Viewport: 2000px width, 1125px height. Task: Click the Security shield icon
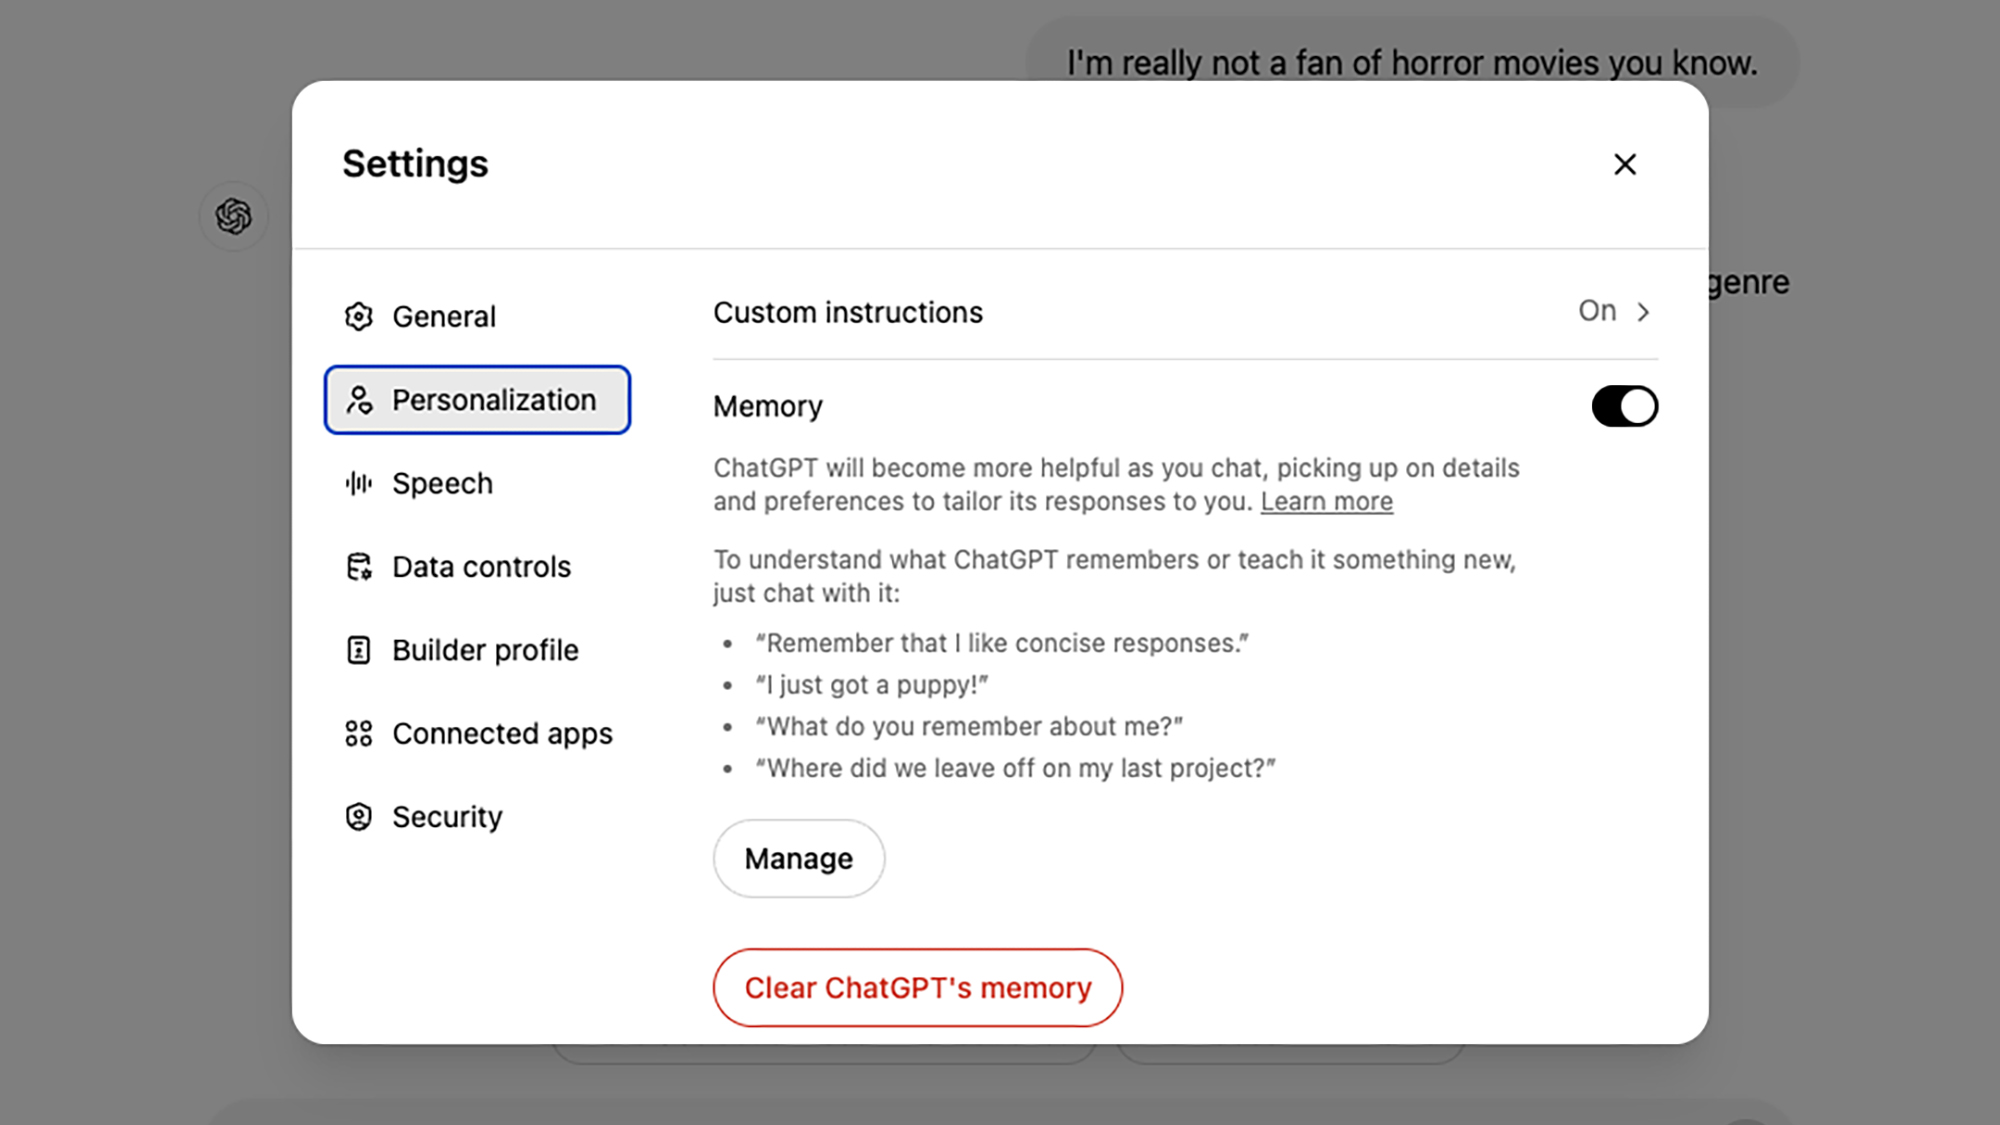[358, 817]
